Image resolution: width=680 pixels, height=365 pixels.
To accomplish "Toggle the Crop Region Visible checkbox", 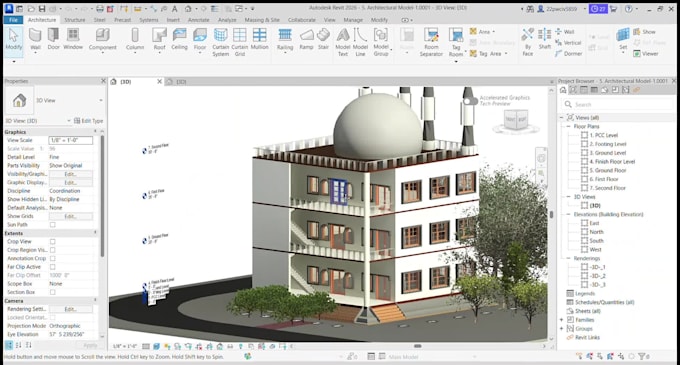I will (x=52, y=250).
